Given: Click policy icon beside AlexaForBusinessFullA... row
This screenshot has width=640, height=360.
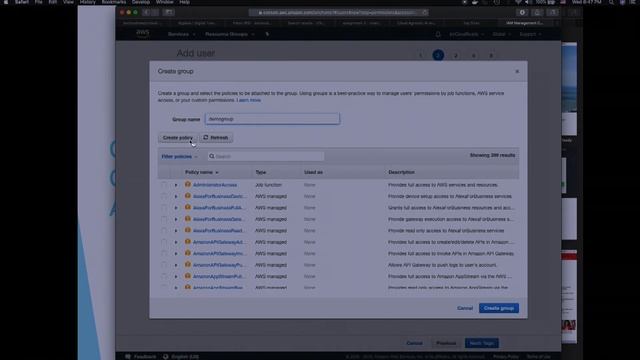Looking at the screenshot, I should pos(188,207).
